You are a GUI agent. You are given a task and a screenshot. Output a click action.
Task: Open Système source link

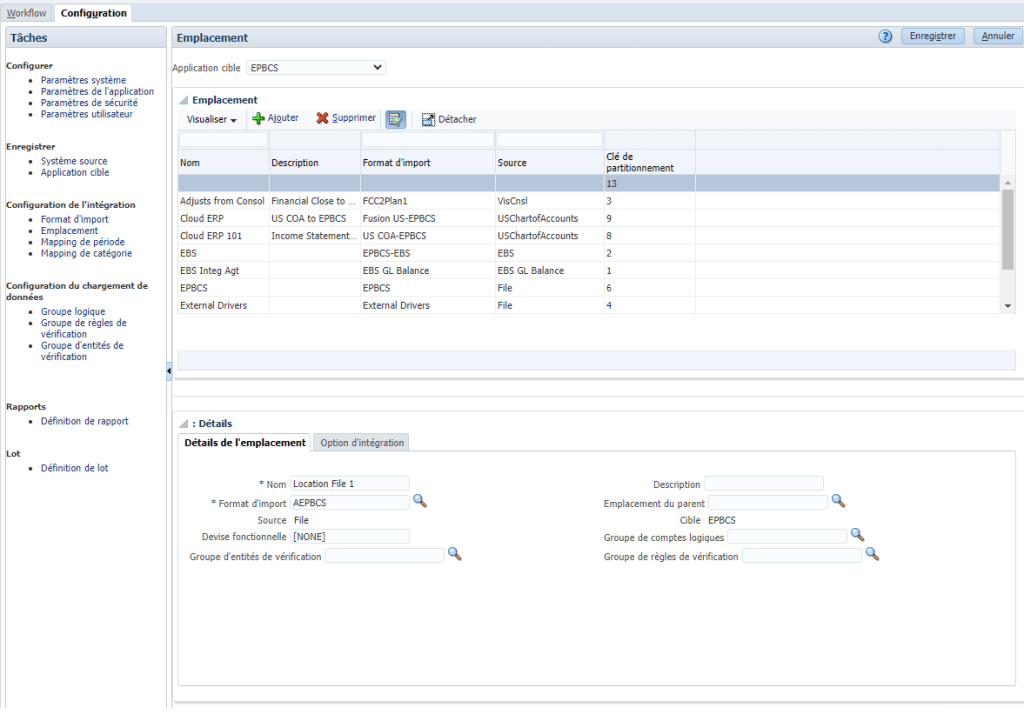[x=74, y=161]
